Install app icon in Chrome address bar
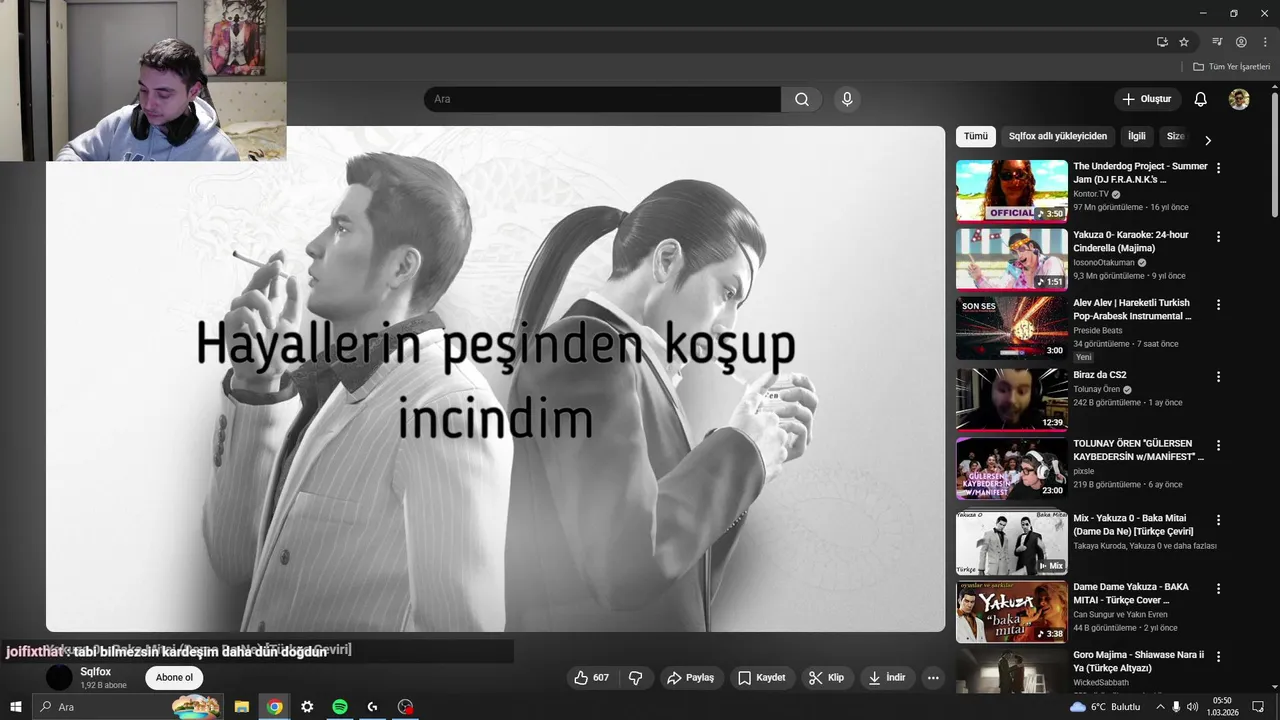 click(1162, 42)
